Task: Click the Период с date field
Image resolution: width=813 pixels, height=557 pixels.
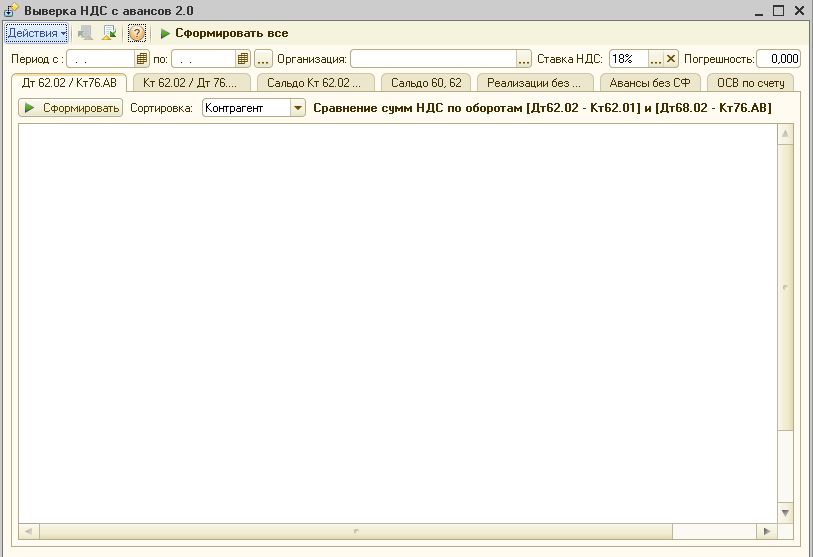Action: 101,59
